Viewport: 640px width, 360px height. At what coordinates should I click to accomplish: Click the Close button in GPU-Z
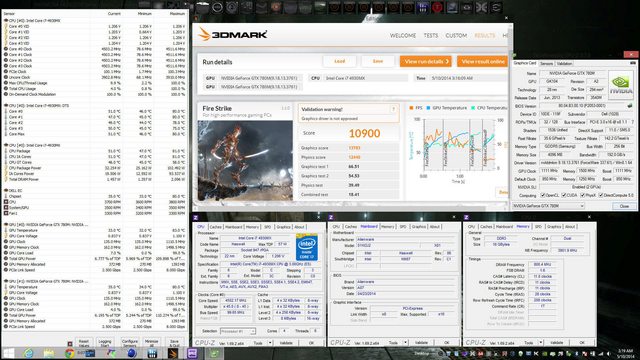[624, 206]
